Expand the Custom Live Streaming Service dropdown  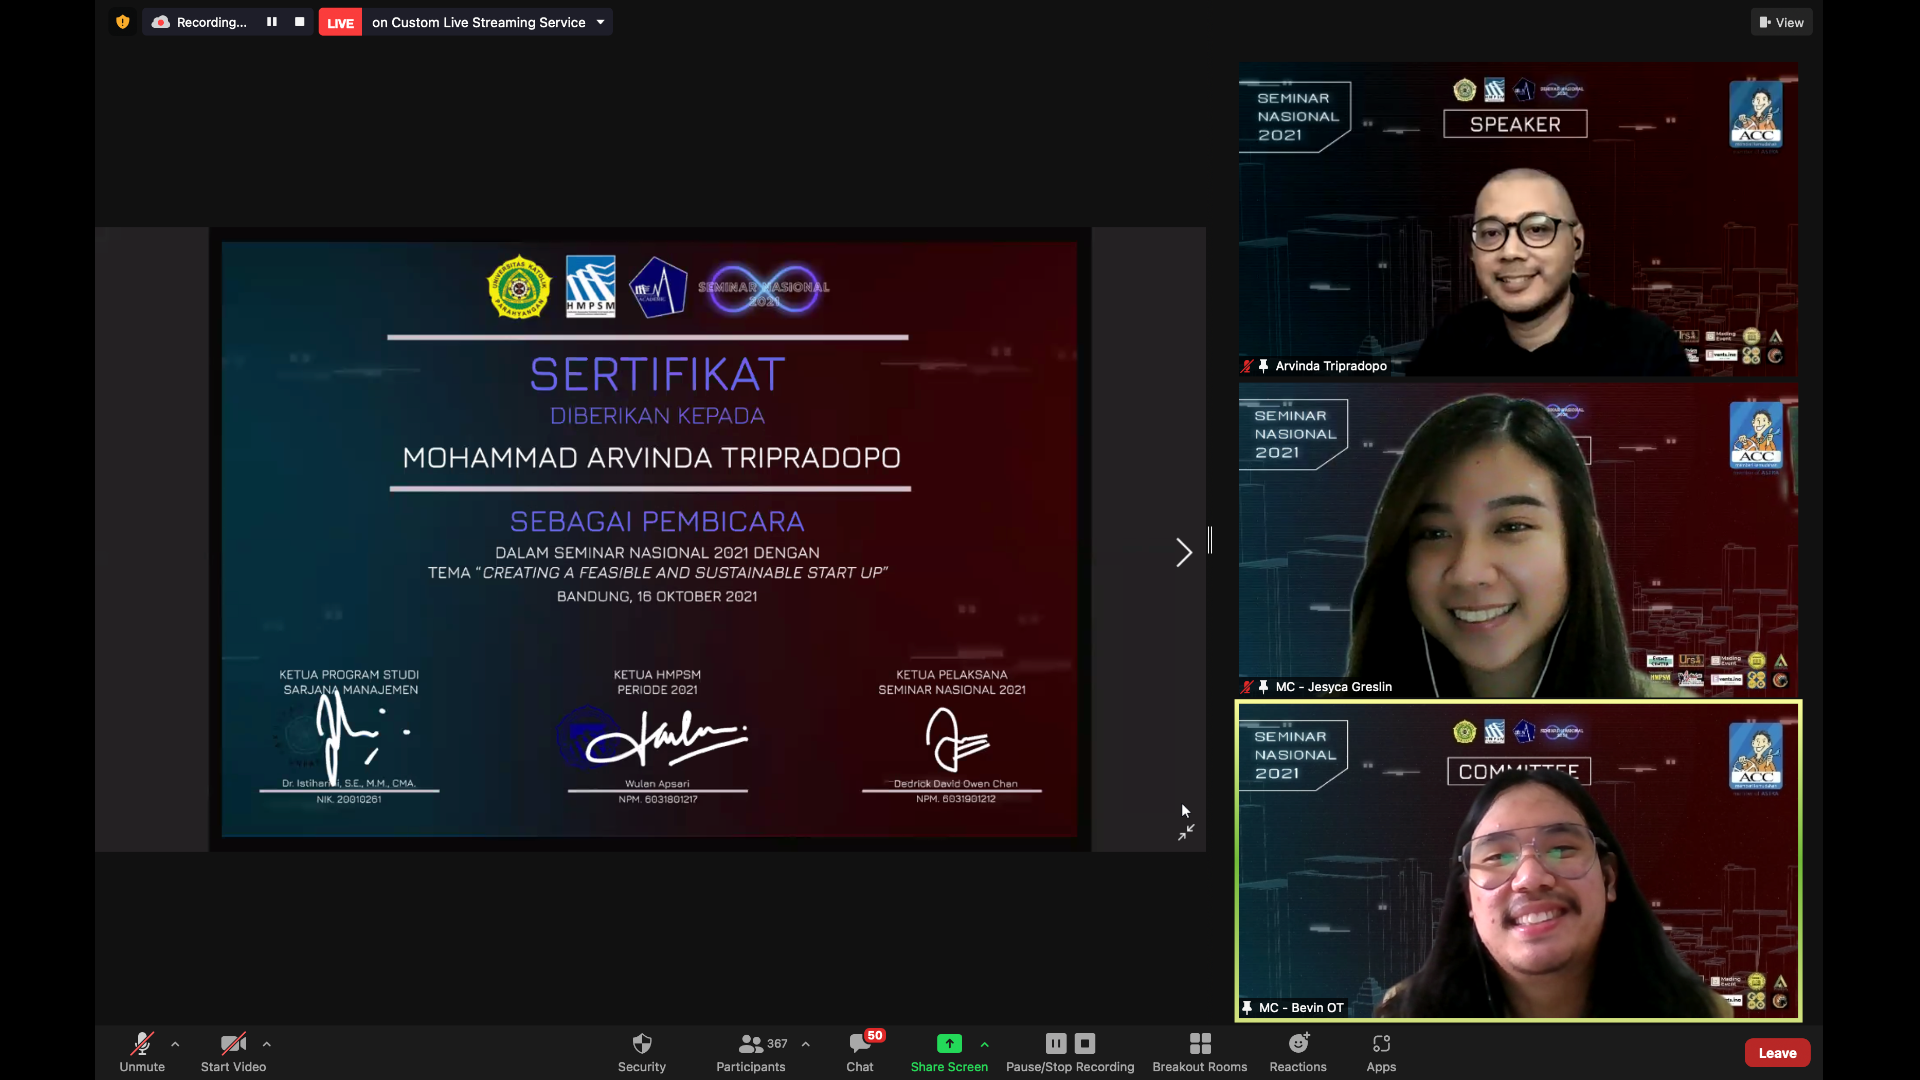pos(600,22)
